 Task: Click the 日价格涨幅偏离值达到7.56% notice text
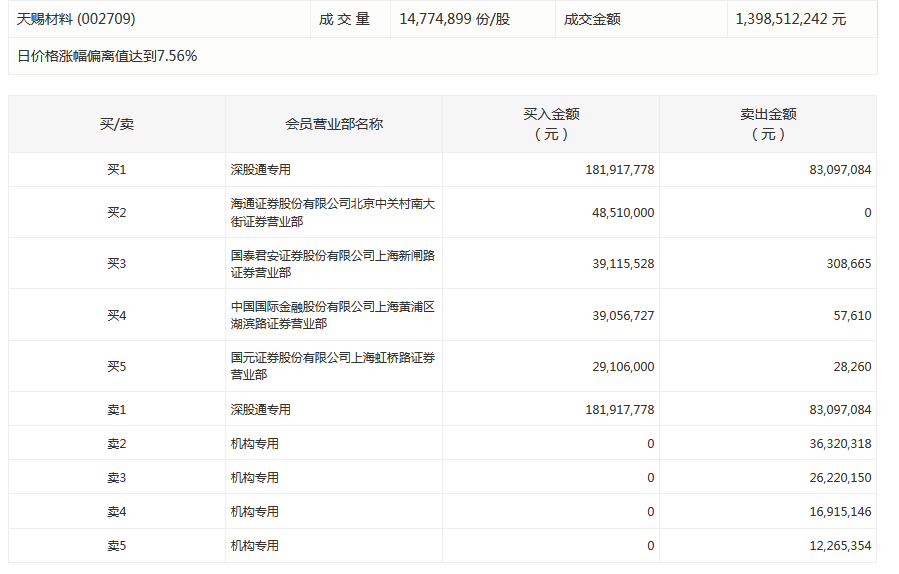108,56
